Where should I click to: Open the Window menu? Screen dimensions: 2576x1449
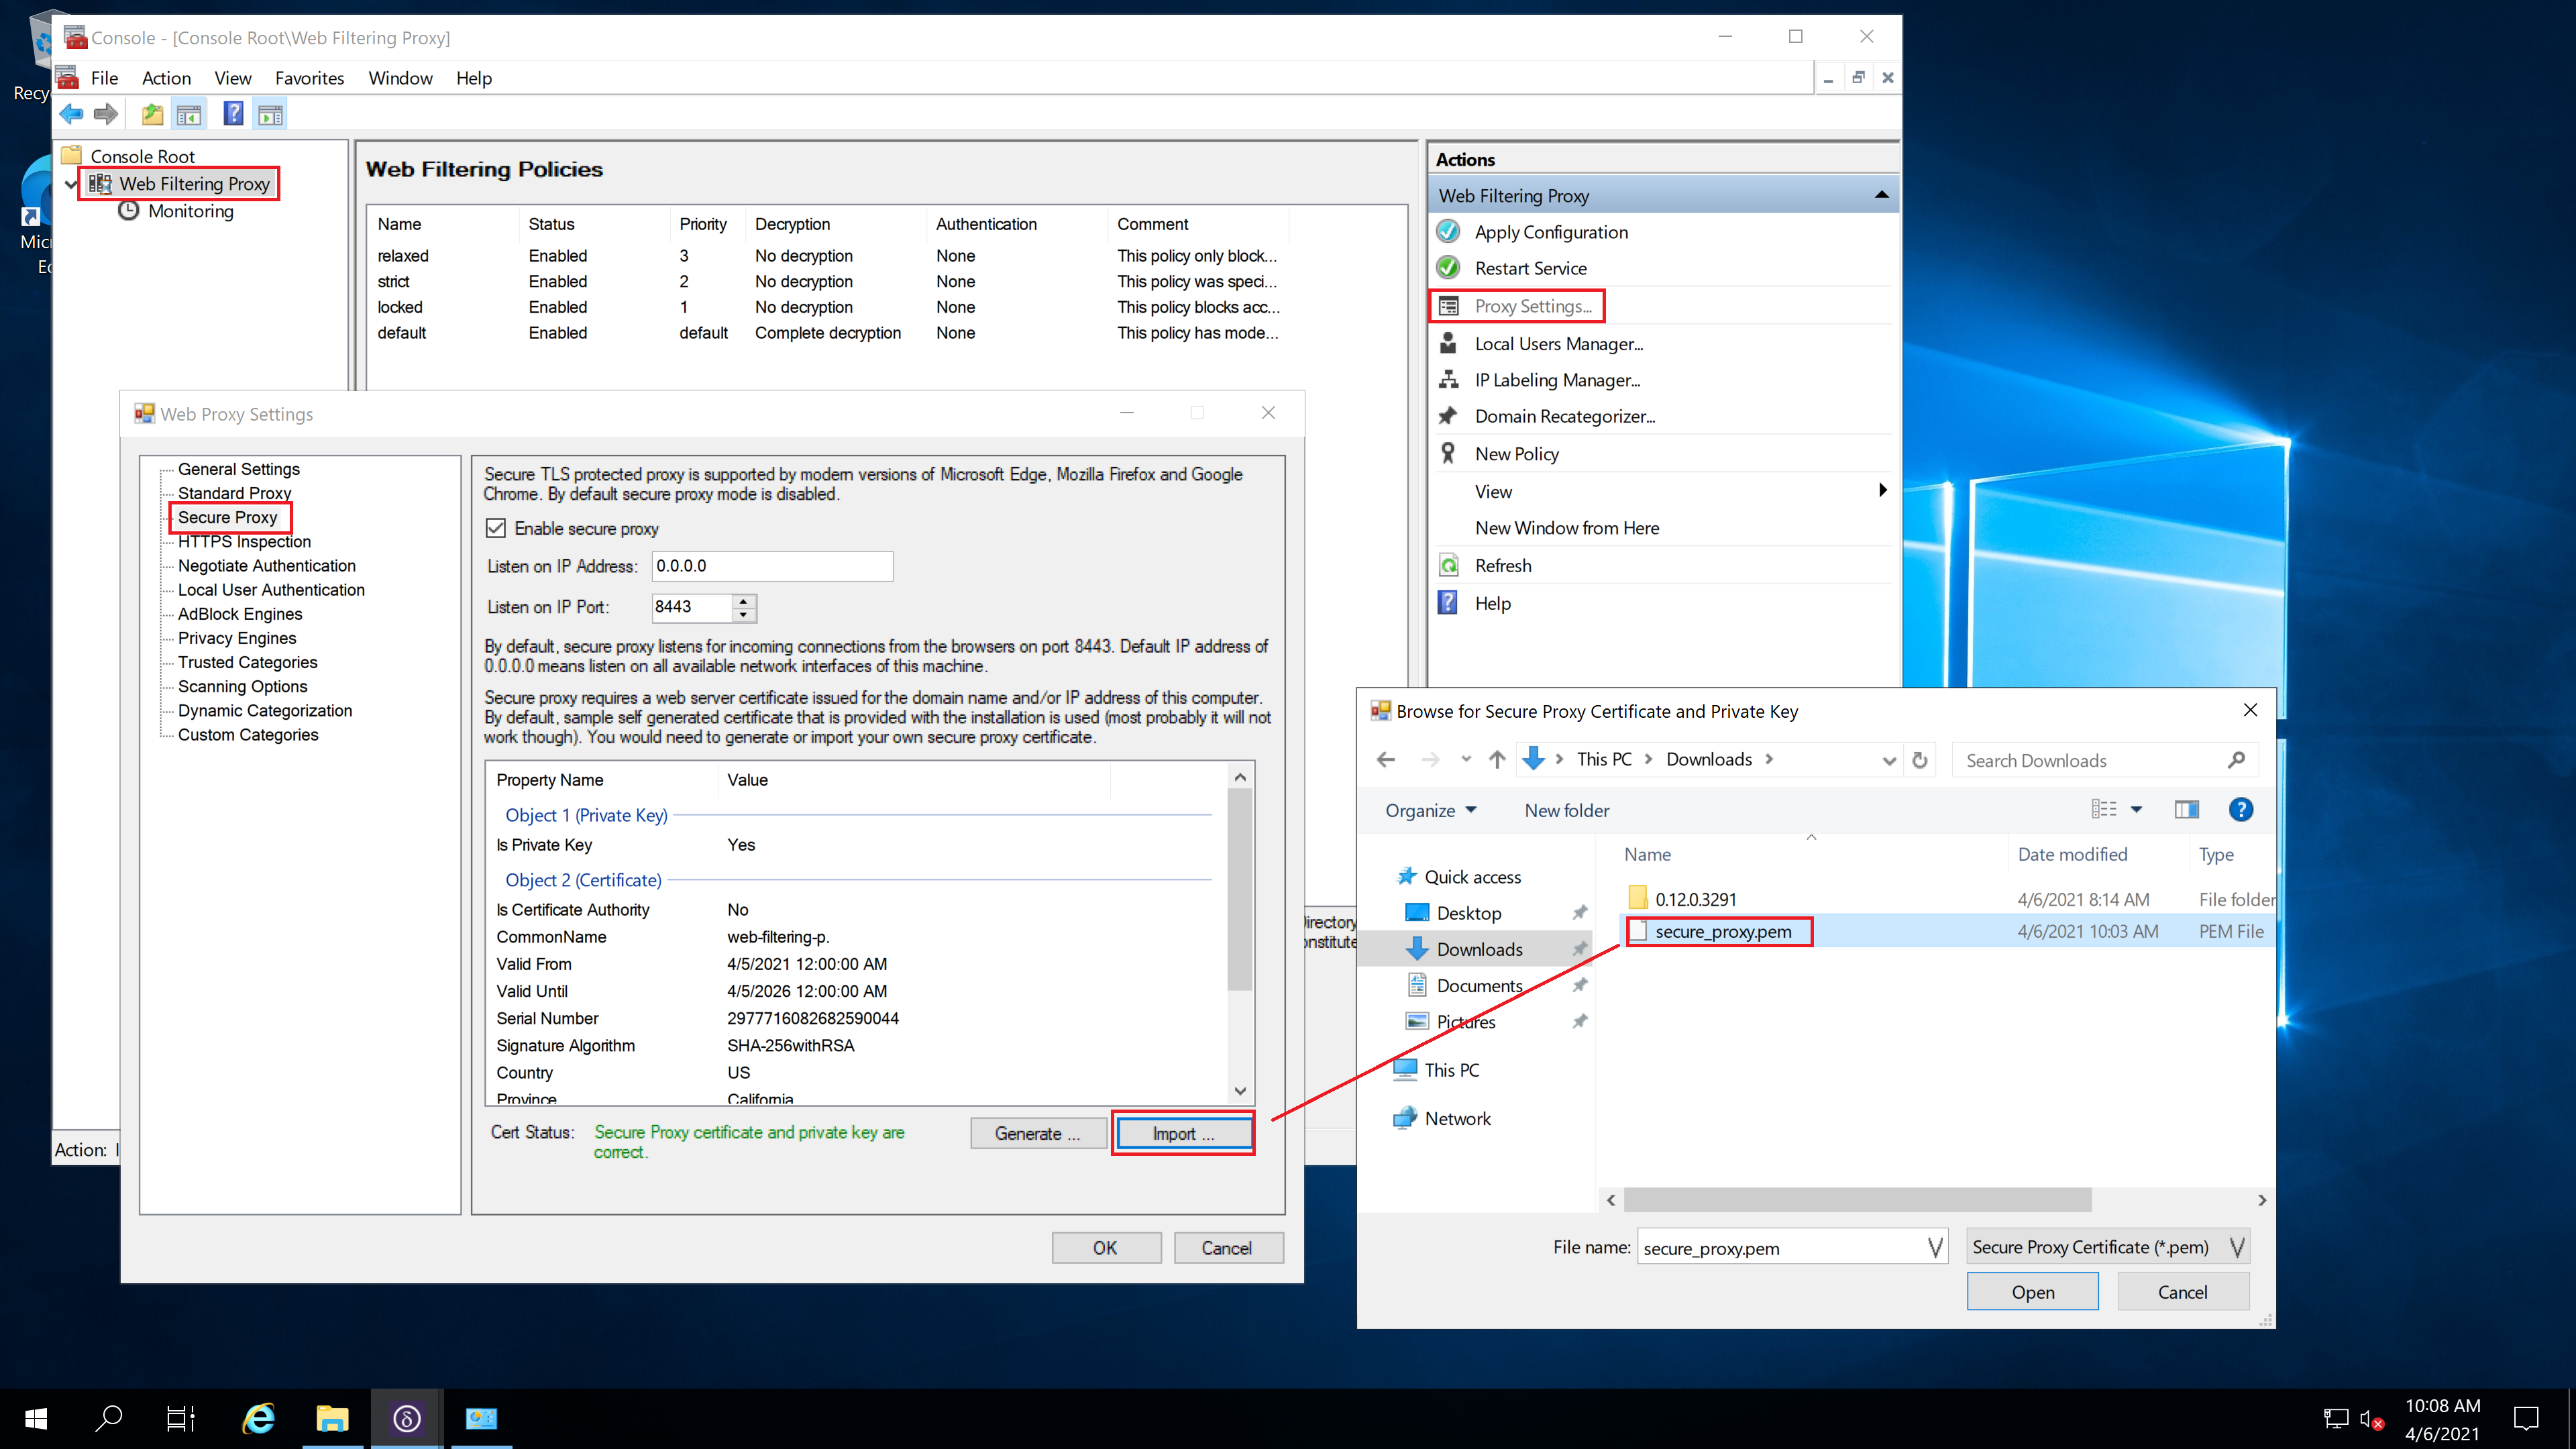tap(400, 78)
